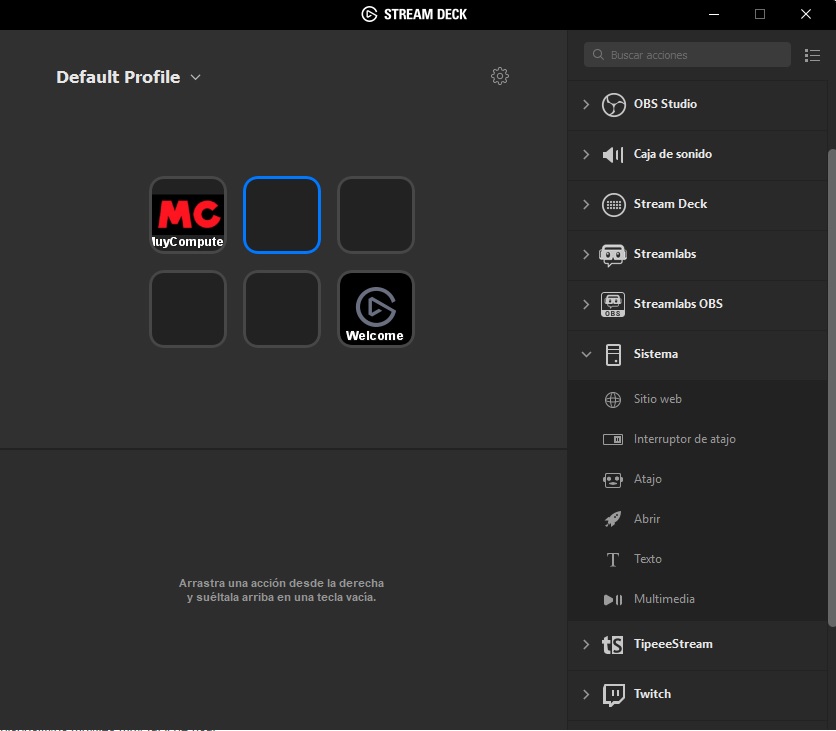Click the Caja de sonido speaker icon
Screen dimensions: 836x731
pos(613,154)
